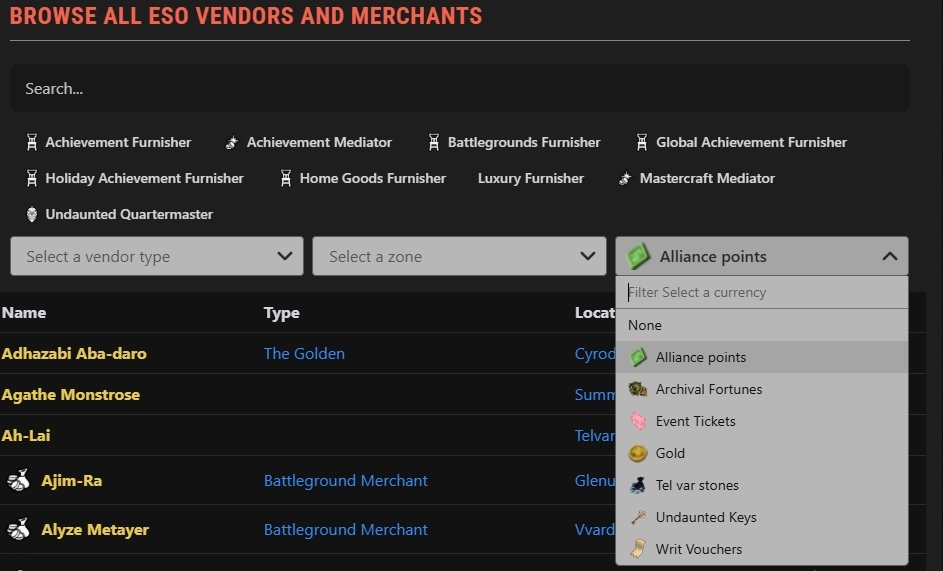The width and height of the screenshot is (943, 571).
Task: Choose Gold currency option
Action: tap(762, 453)
